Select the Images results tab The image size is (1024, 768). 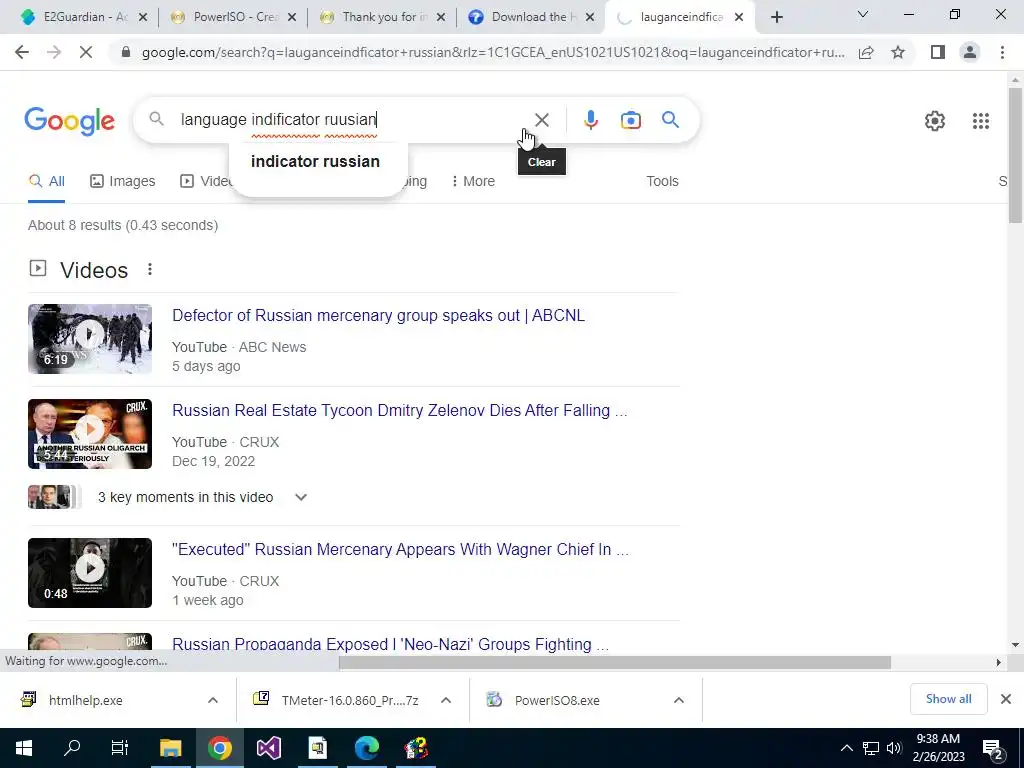point(123,182)
